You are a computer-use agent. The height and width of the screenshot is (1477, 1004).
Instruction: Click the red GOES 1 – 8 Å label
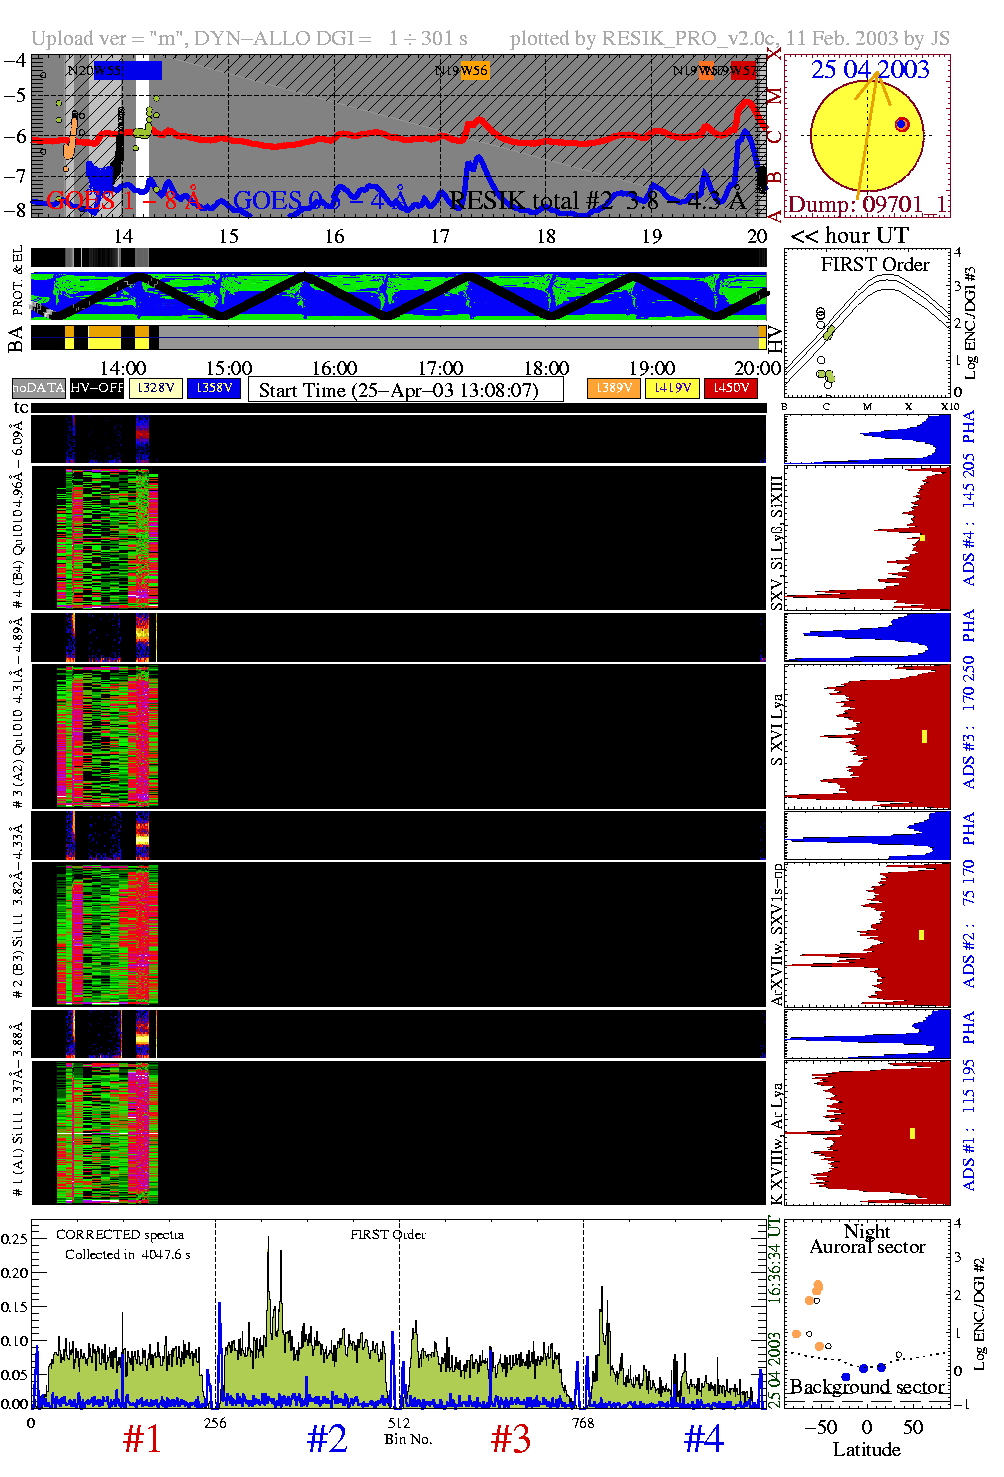(123, 201)
